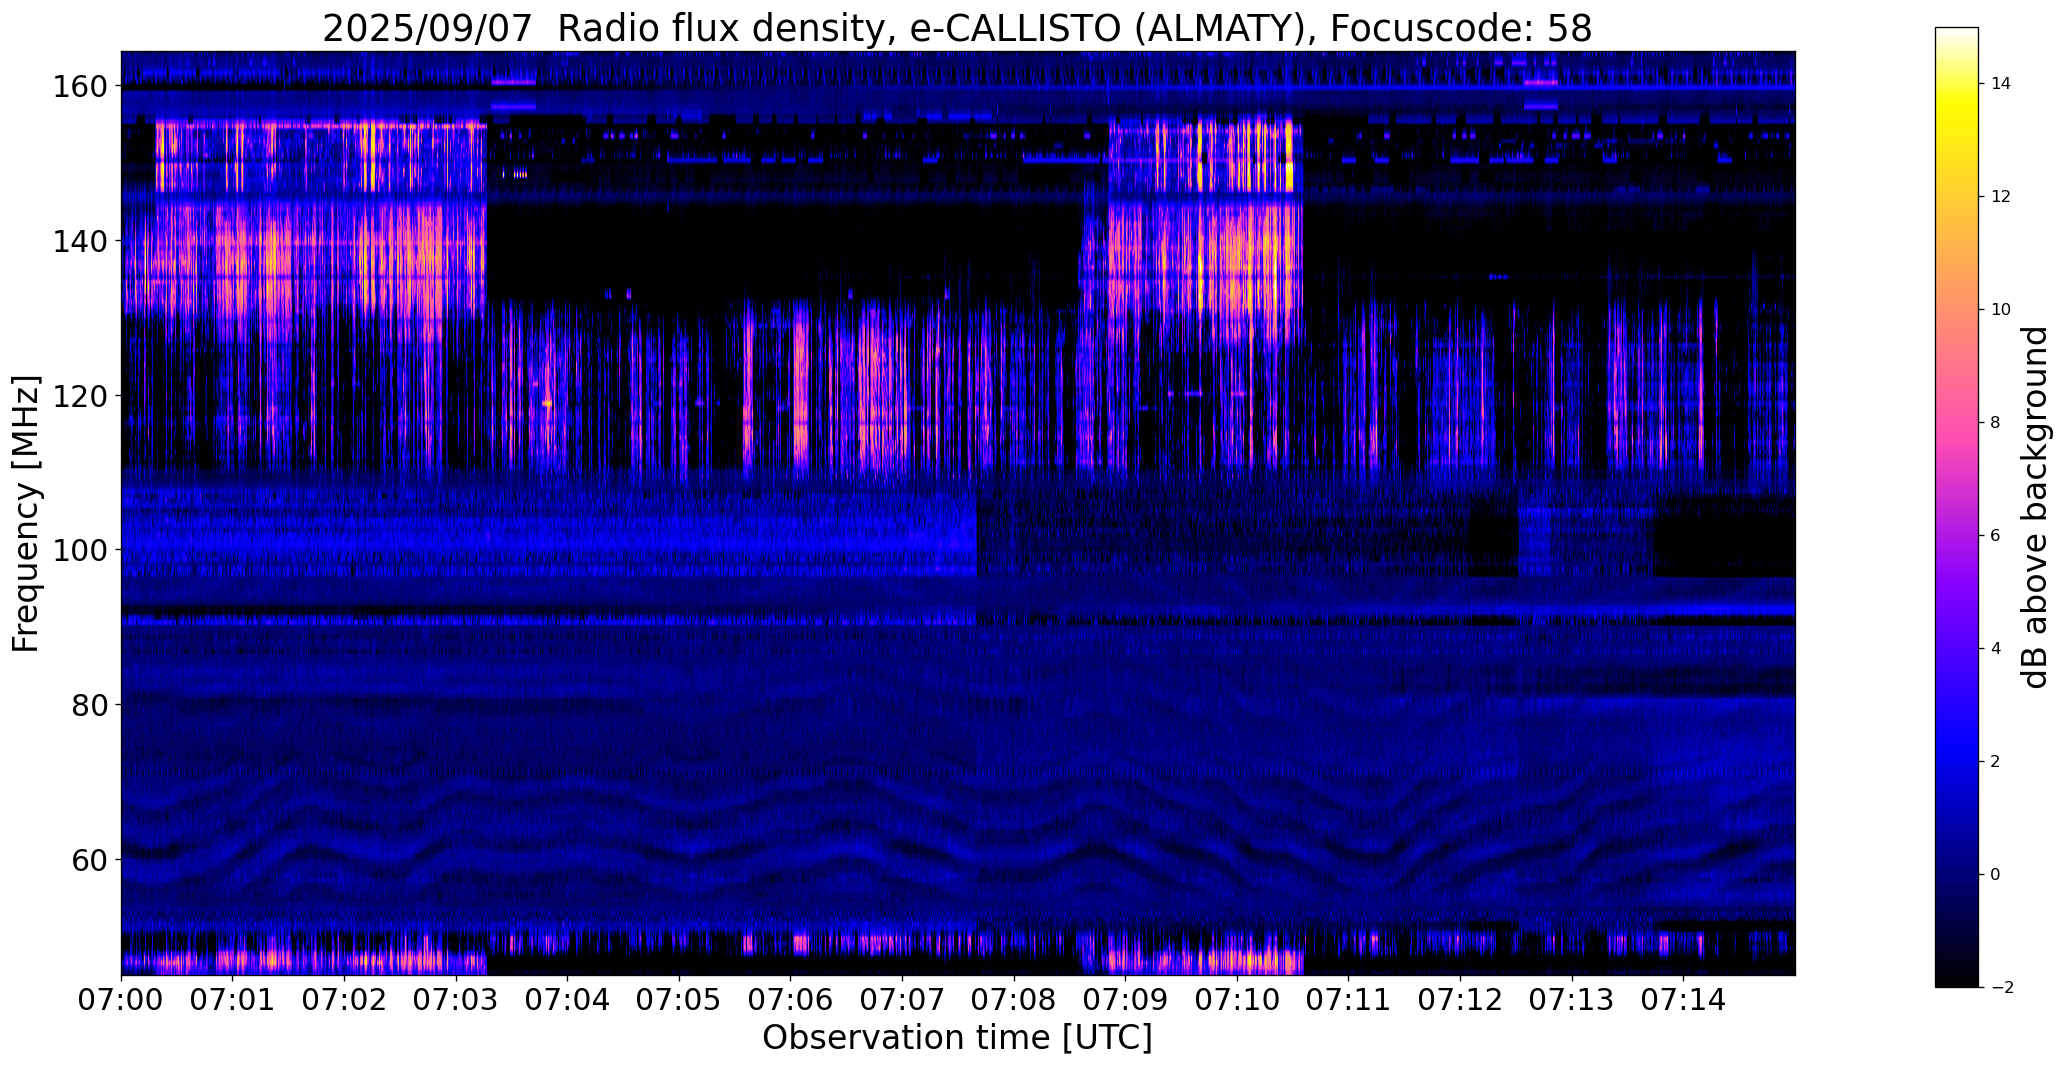
Task: Click the 07:10 time tick label
Action: point(1238,999)
